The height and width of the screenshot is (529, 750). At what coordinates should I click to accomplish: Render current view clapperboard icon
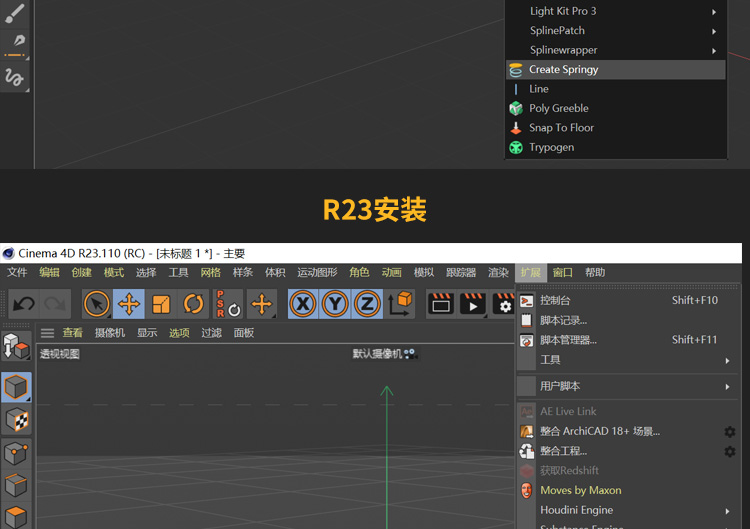[441, 304]
